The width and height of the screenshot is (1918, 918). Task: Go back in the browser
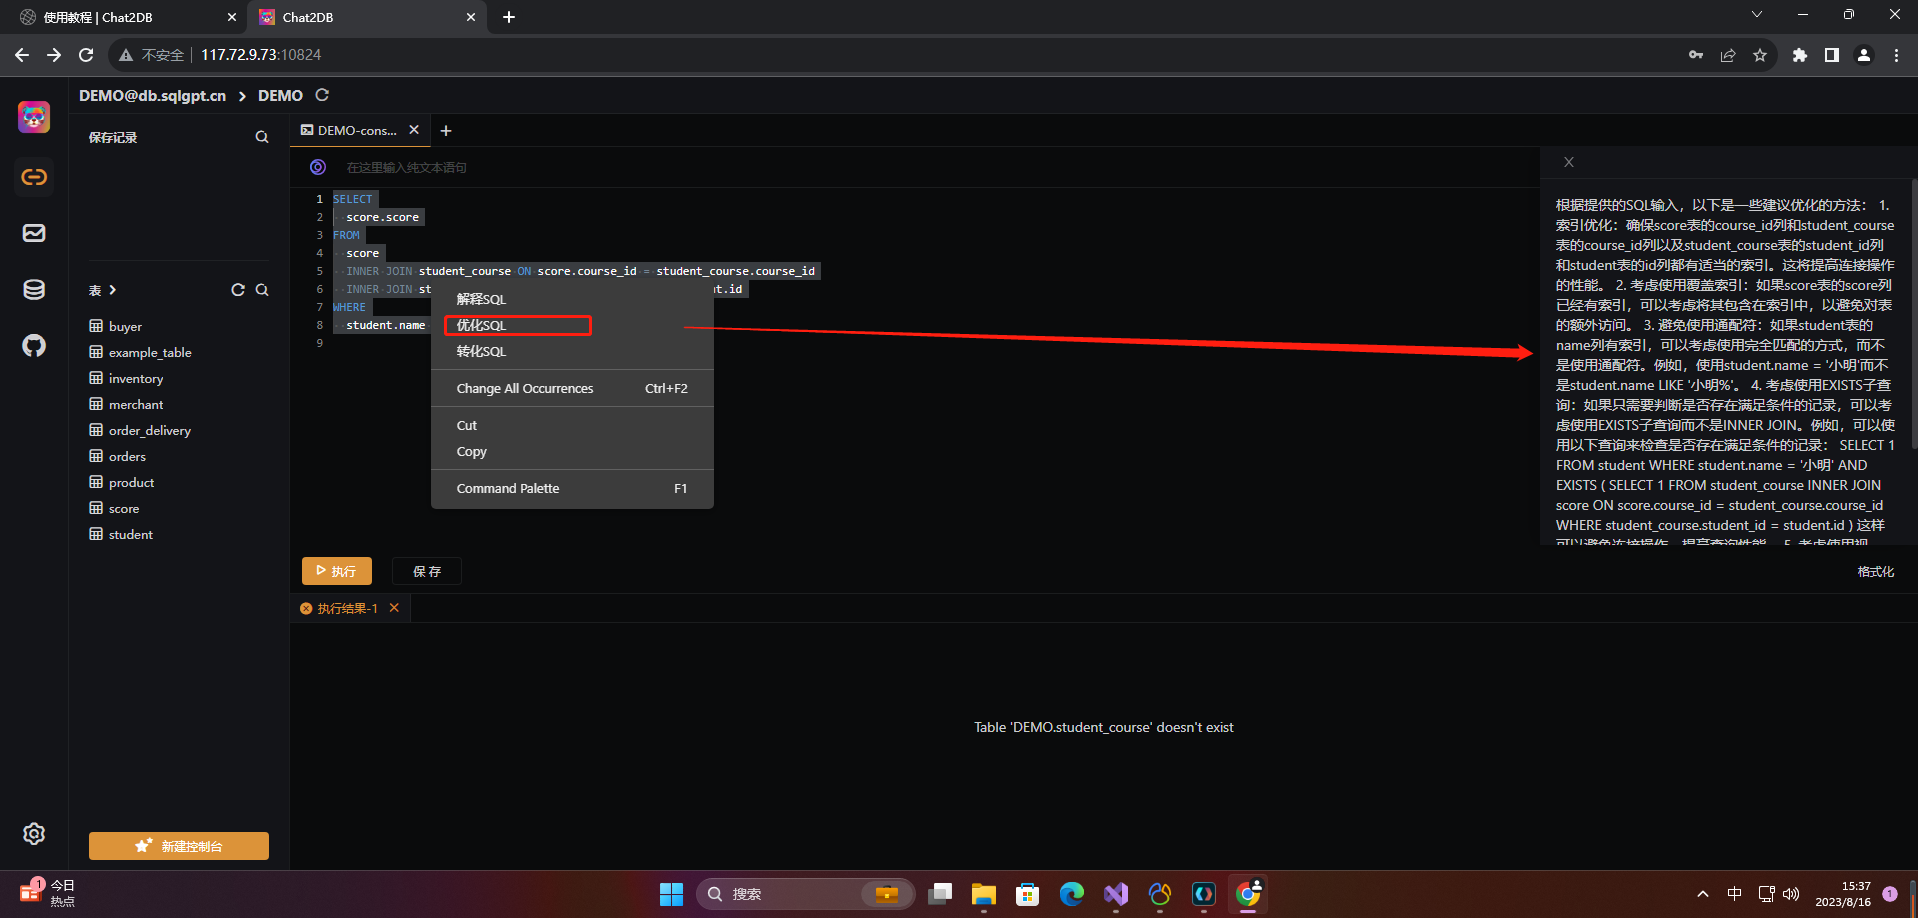(x=22, y=55)
